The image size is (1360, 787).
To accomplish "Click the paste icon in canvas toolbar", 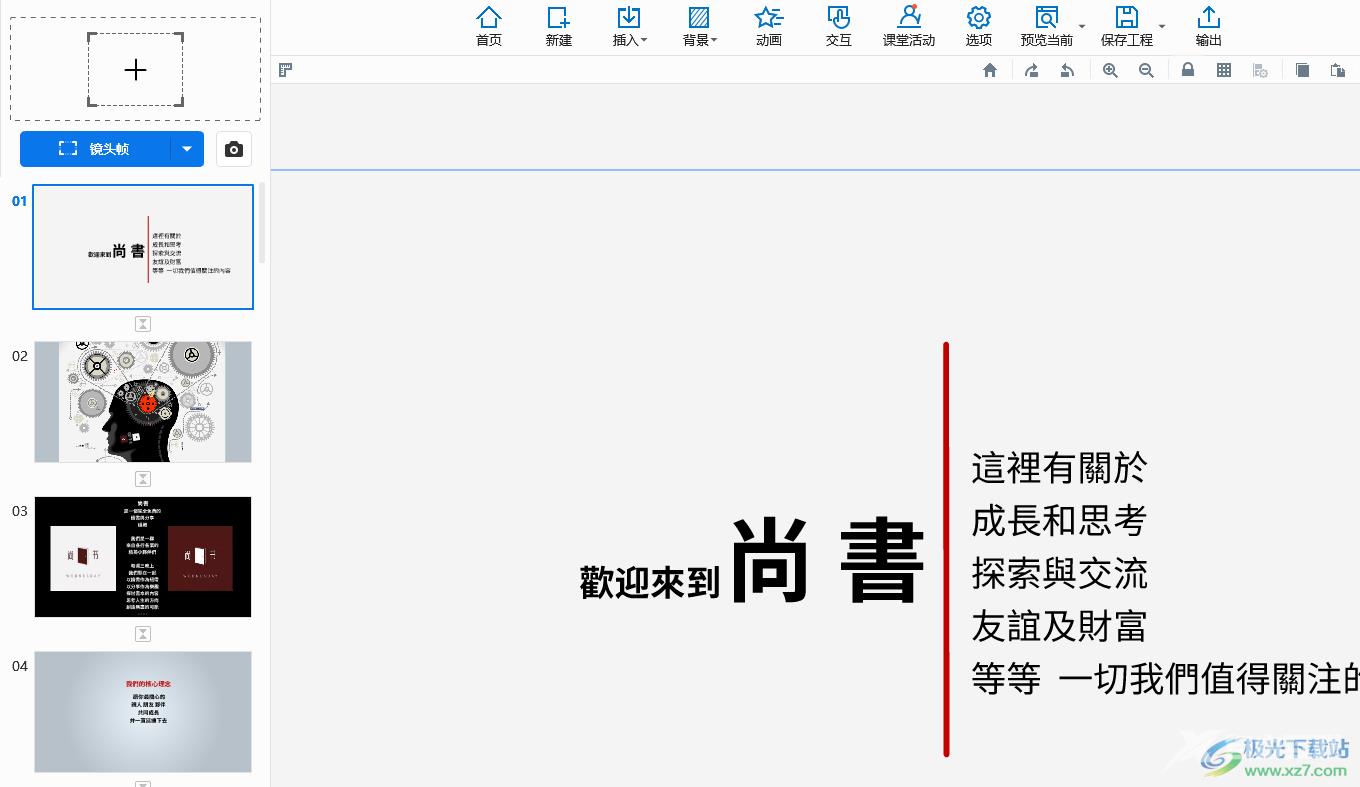I will 1338,70.
